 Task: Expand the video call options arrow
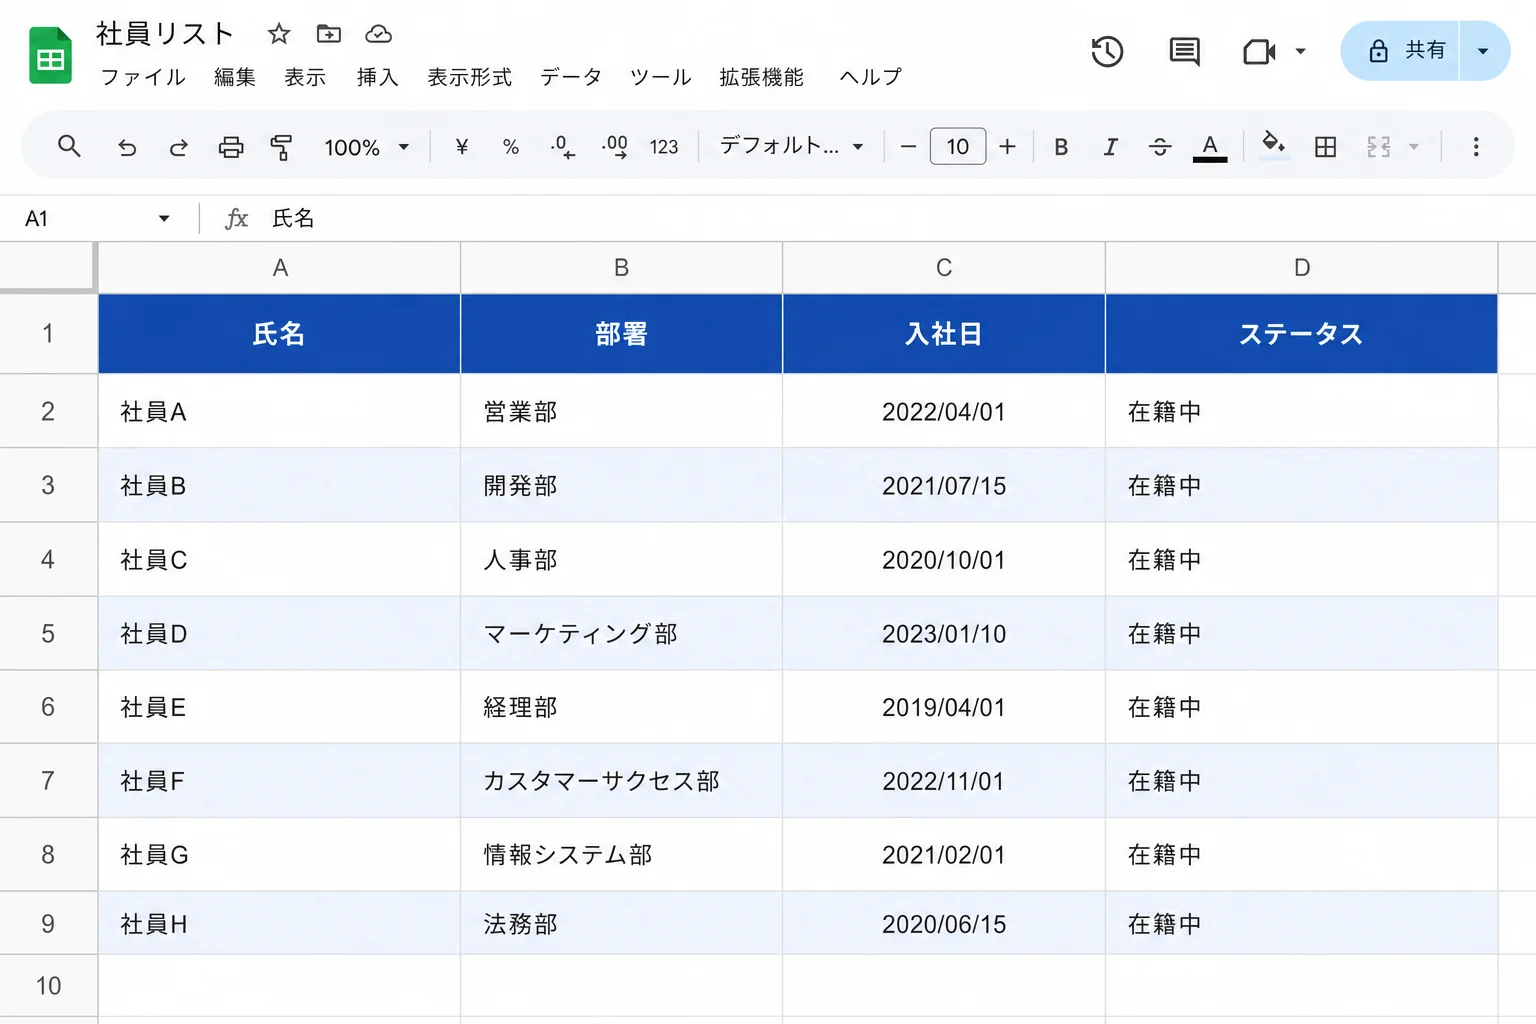1301,51
